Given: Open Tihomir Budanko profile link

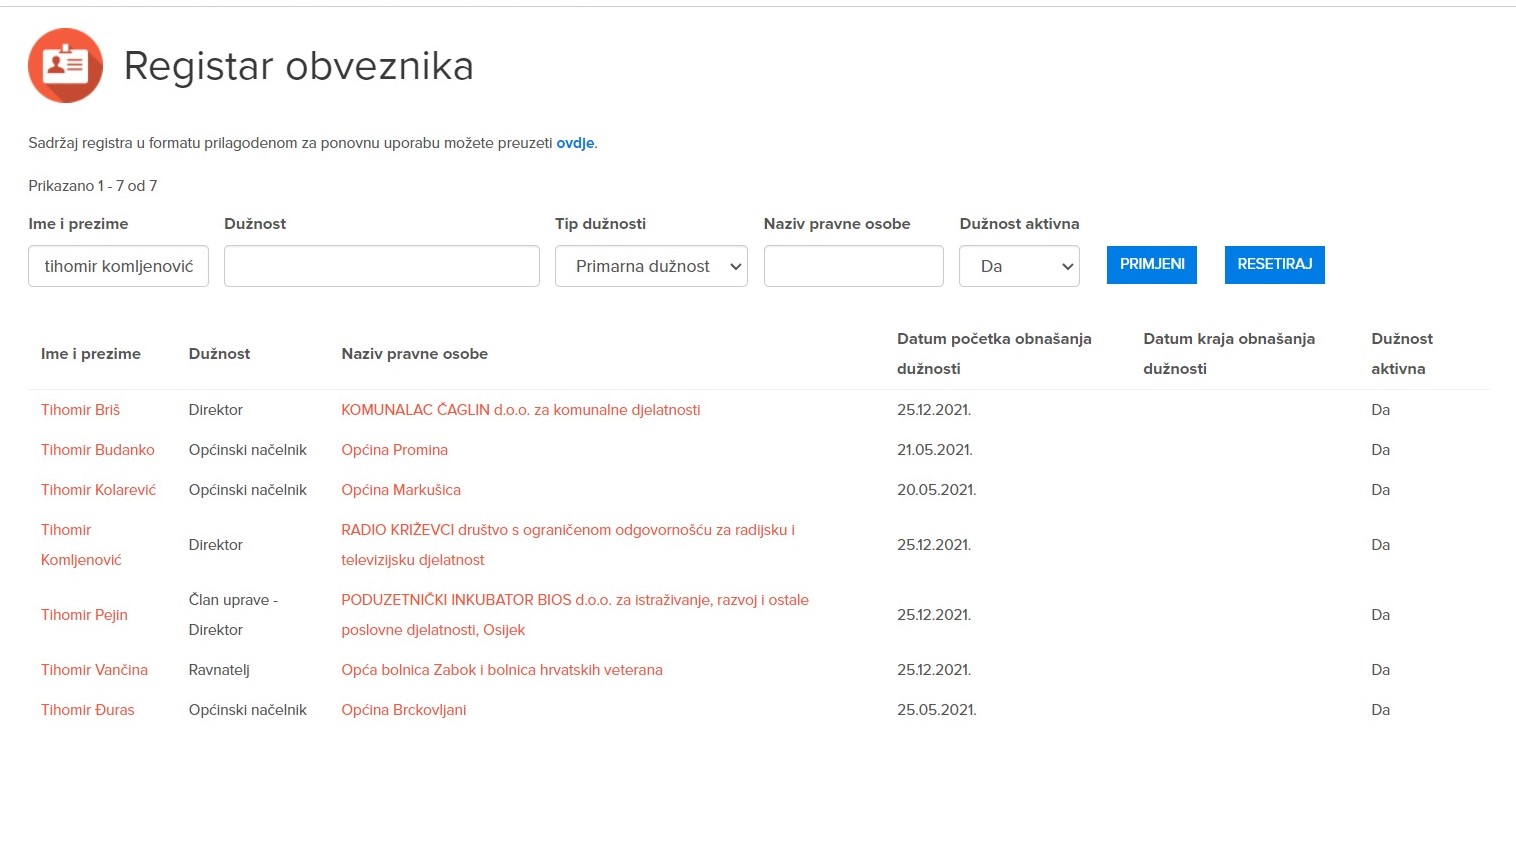Looking at the screenshot, I should coord(97,450).
